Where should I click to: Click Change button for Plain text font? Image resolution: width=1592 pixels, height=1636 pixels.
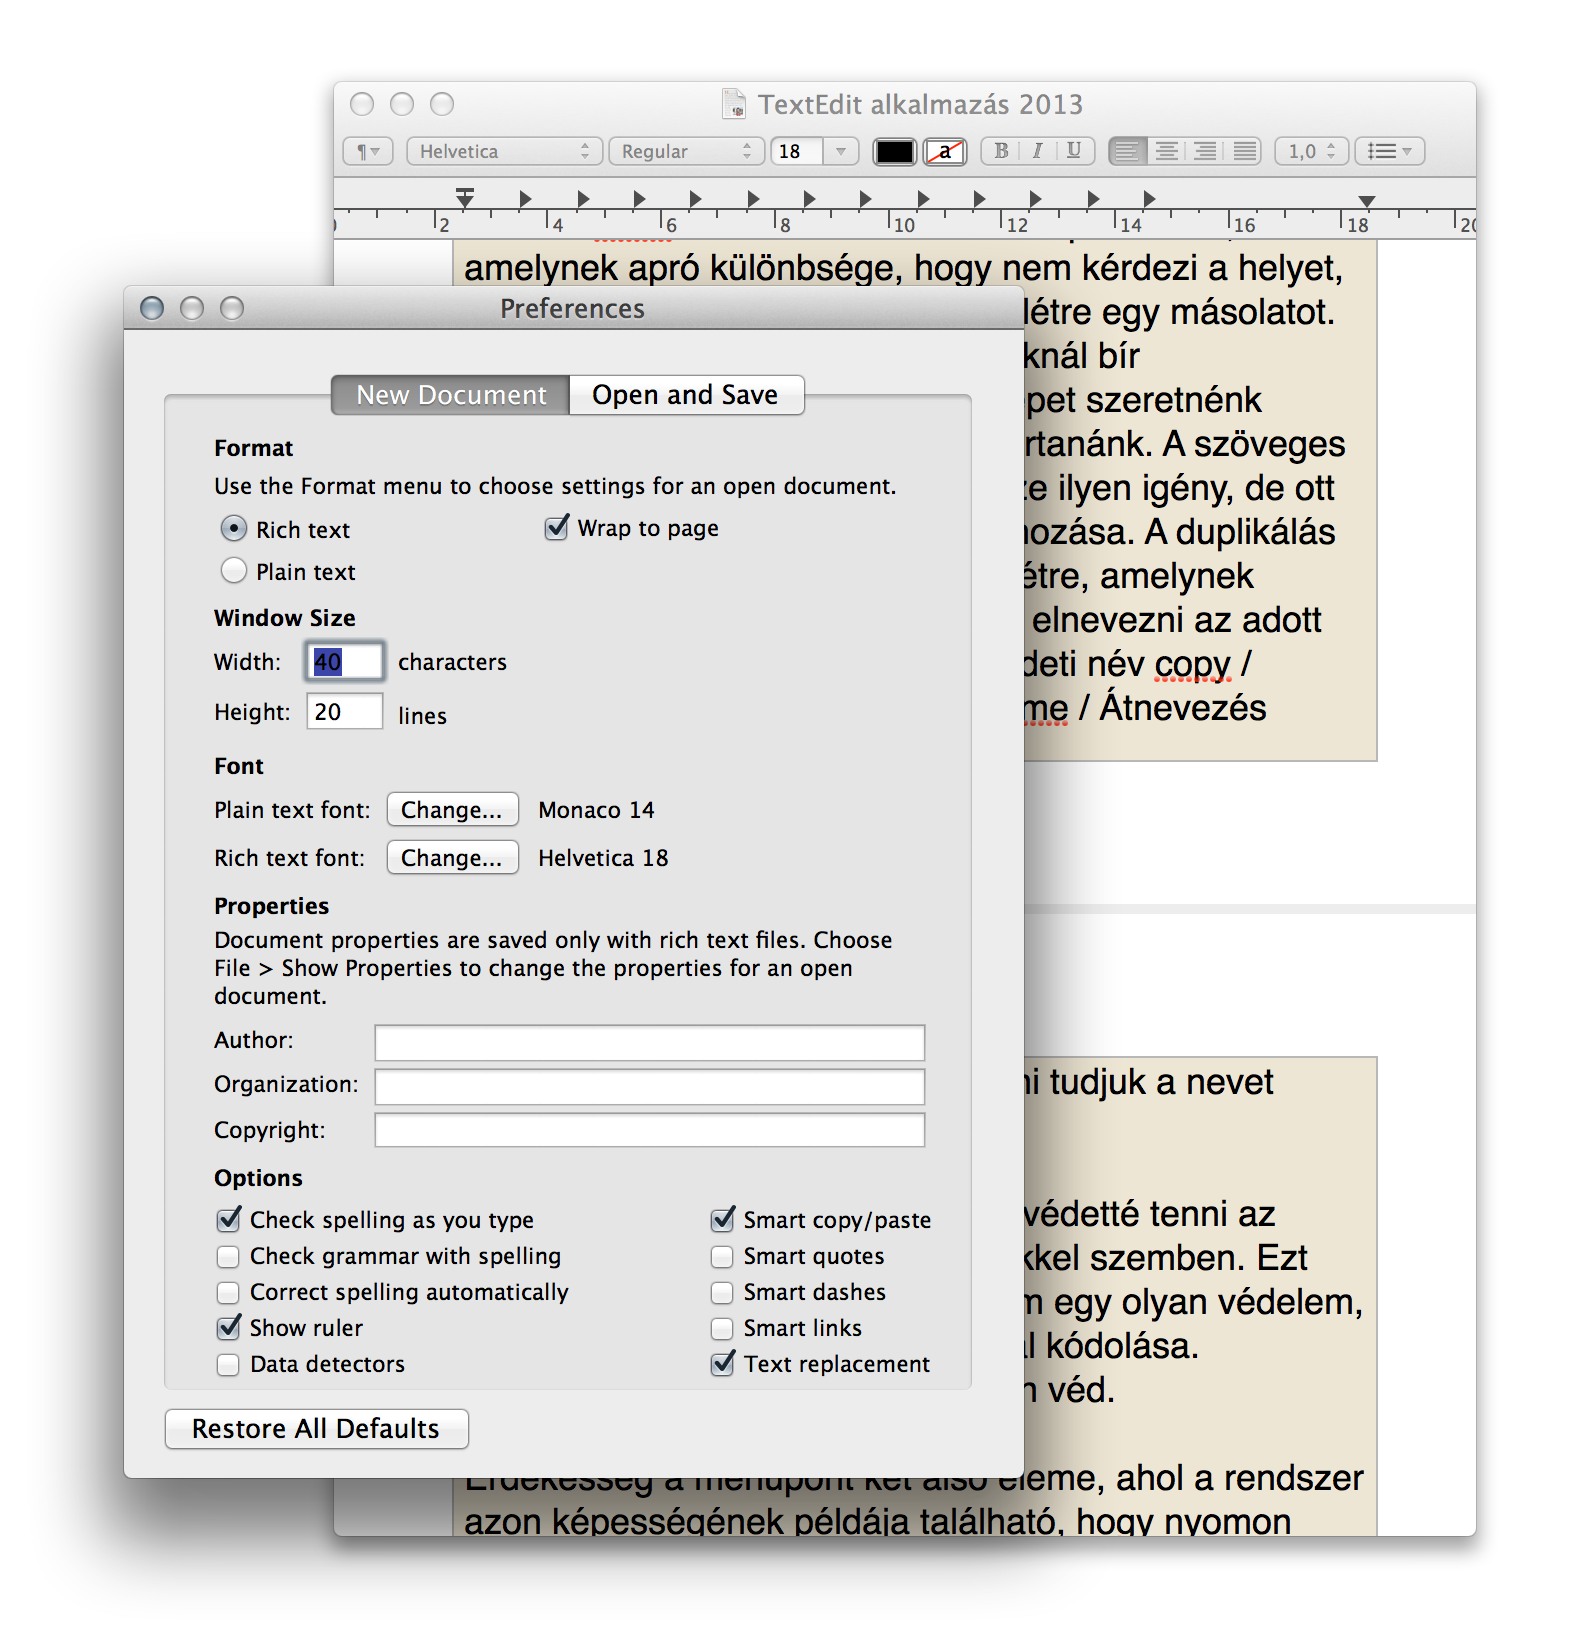(x=452, y=809)
